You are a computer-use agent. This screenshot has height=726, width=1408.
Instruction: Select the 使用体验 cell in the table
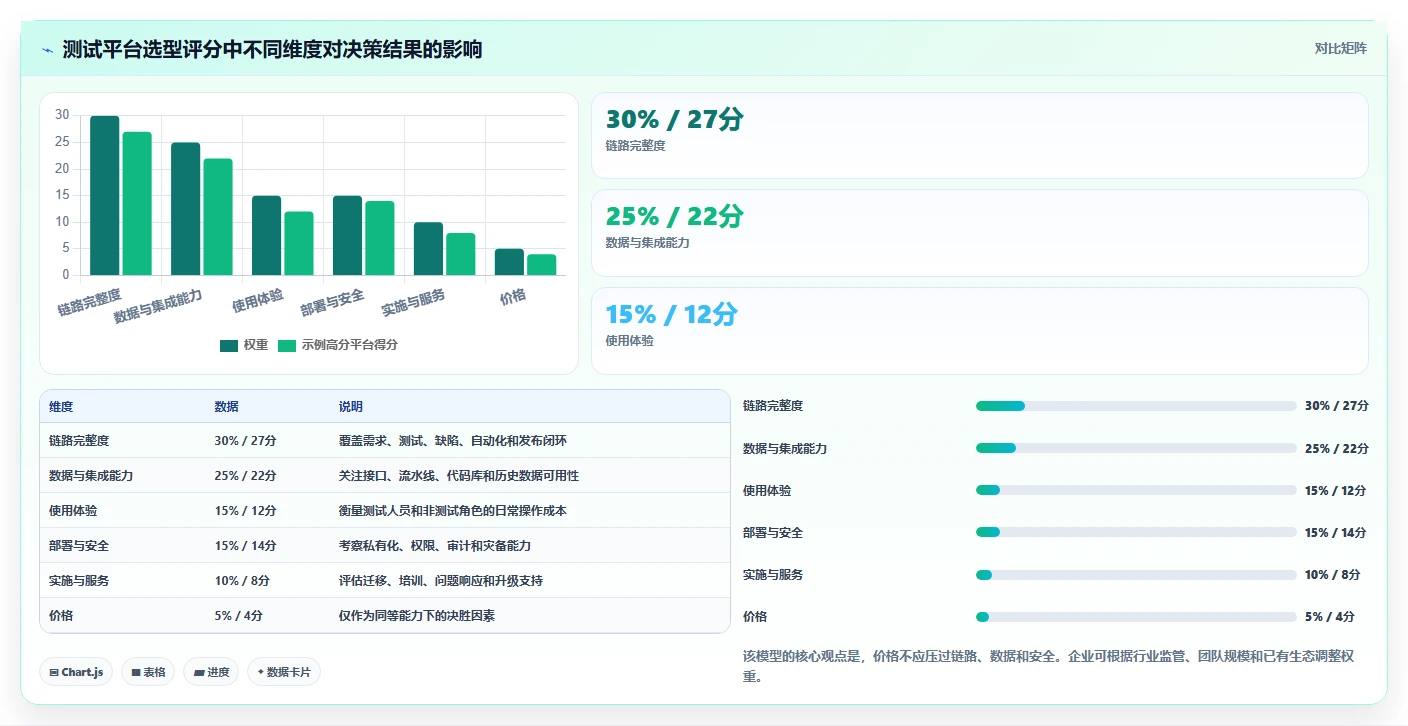tap(73, 511)
